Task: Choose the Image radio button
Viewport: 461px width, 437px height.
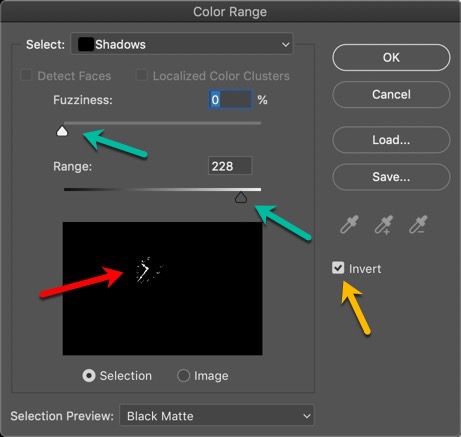Action: (183, 376)
